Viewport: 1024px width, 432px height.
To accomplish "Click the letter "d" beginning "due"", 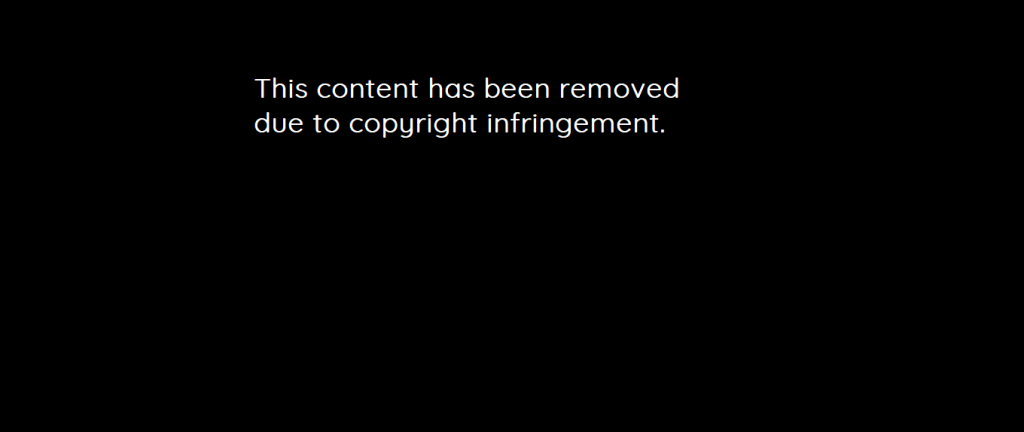I will pos(262,123).
